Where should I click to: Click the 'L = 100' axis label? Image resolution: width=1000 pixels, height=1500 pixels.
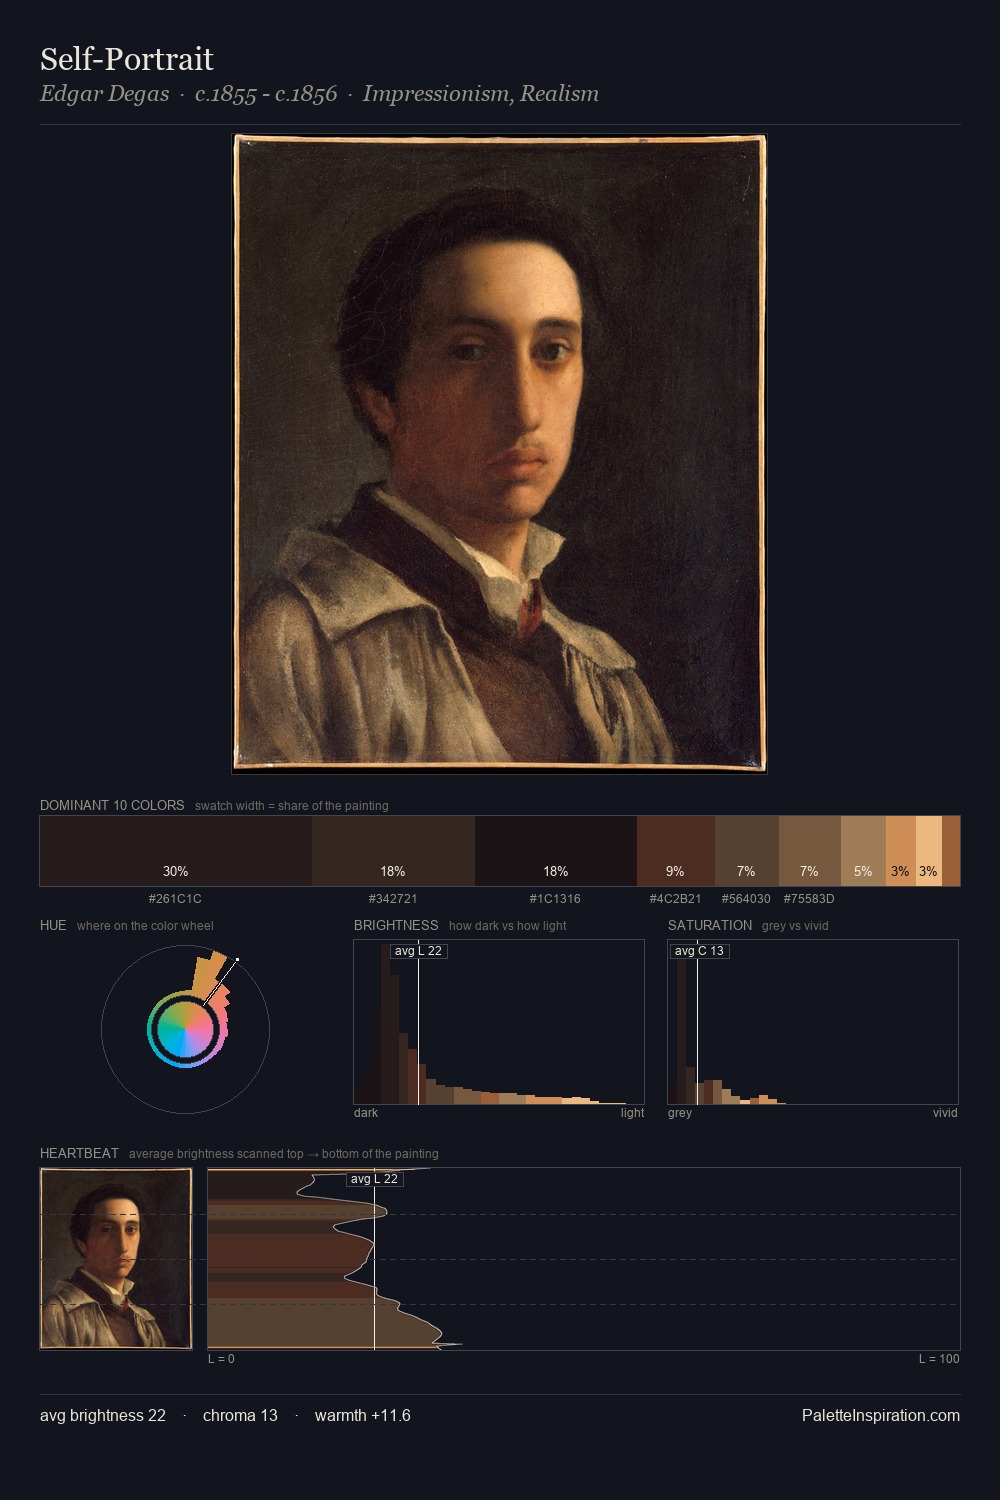939,1359
